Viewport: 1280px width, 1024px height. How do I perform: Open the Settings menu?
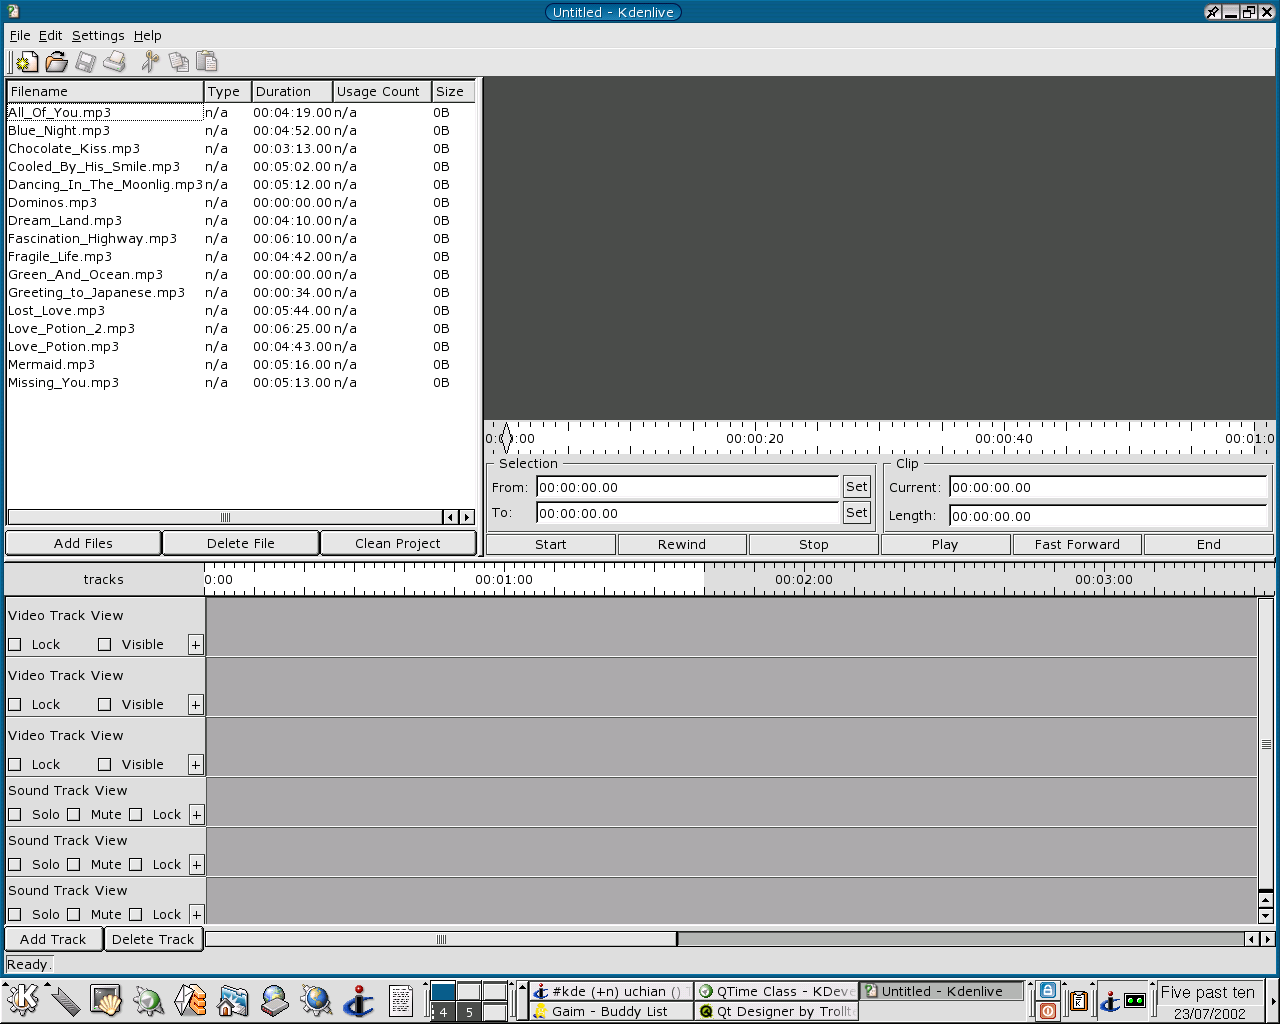click(98, 35)
